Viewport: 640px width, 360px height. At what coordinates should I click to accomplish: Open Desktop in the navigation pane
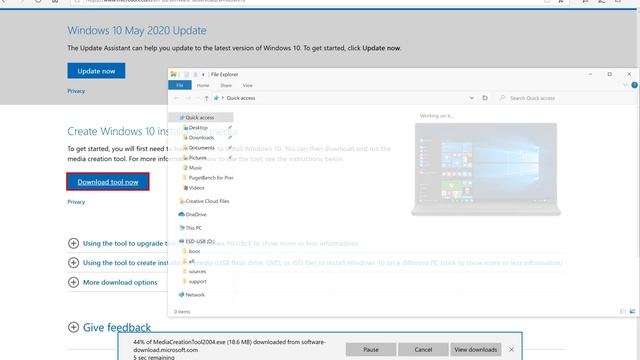pos(198,127)
